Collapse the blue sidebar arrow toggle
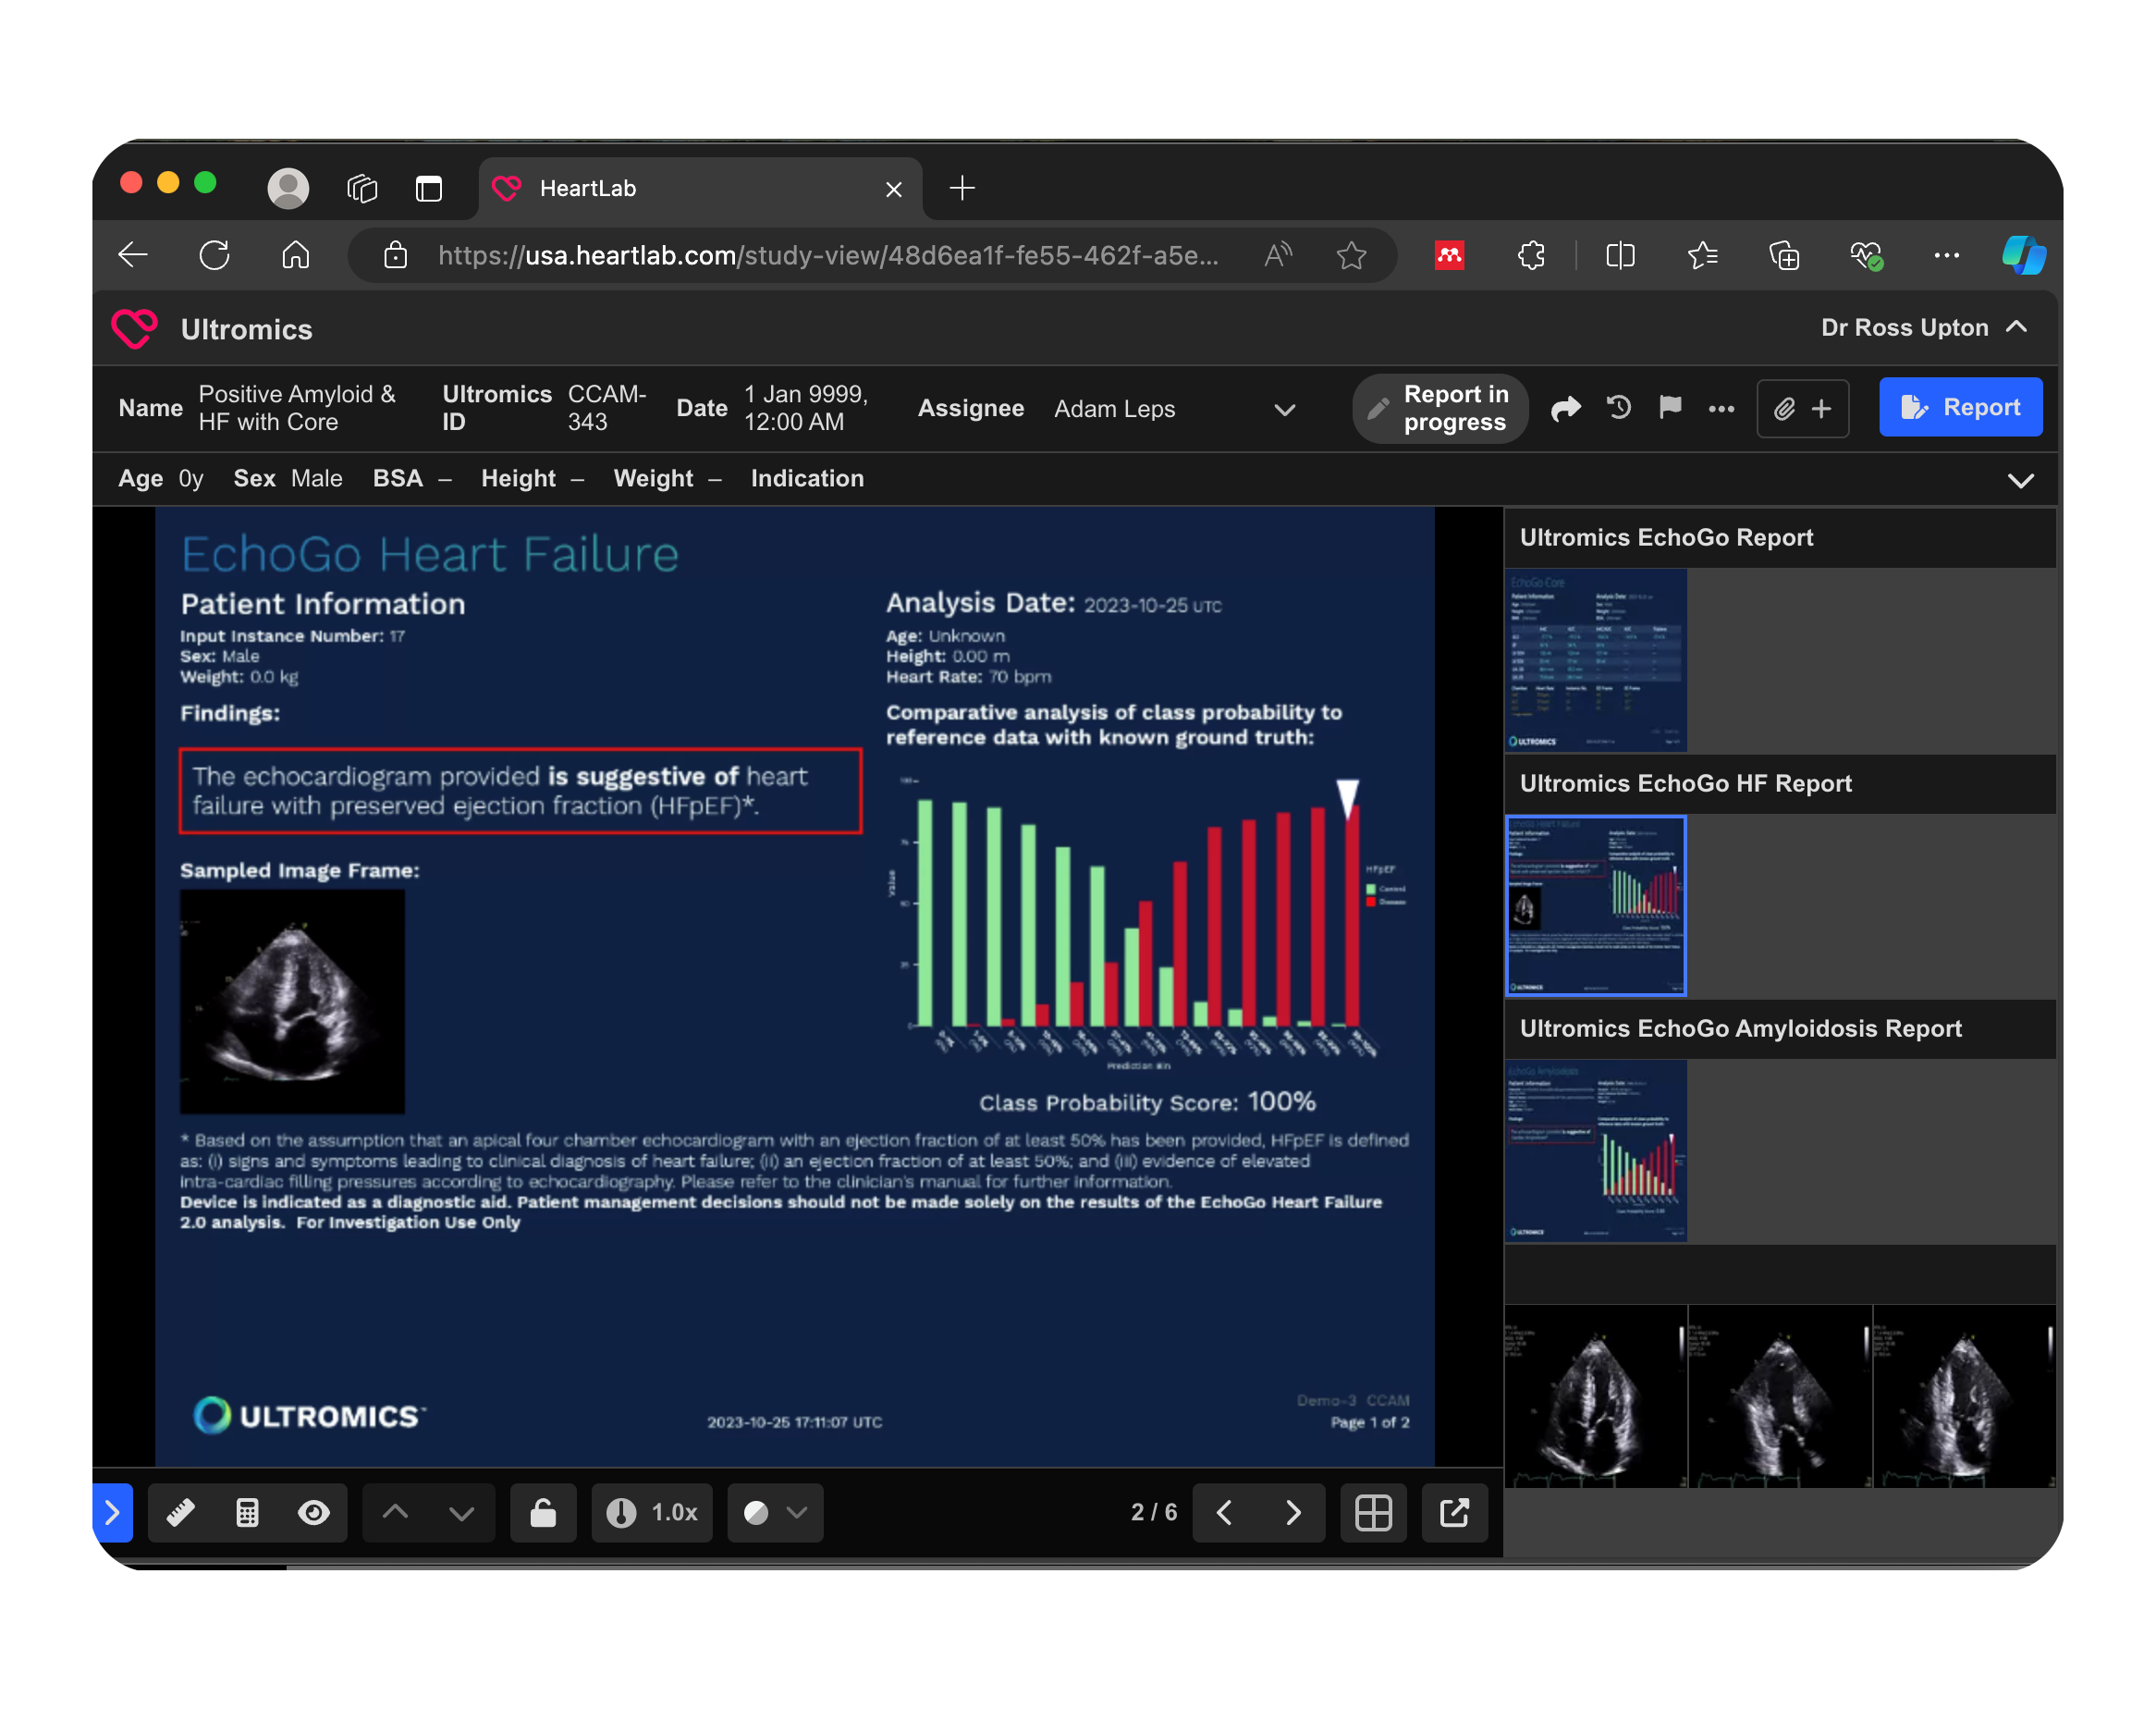This screenshot has width=2156, height=1709. pyautogui.click(x=112, y=1513)
